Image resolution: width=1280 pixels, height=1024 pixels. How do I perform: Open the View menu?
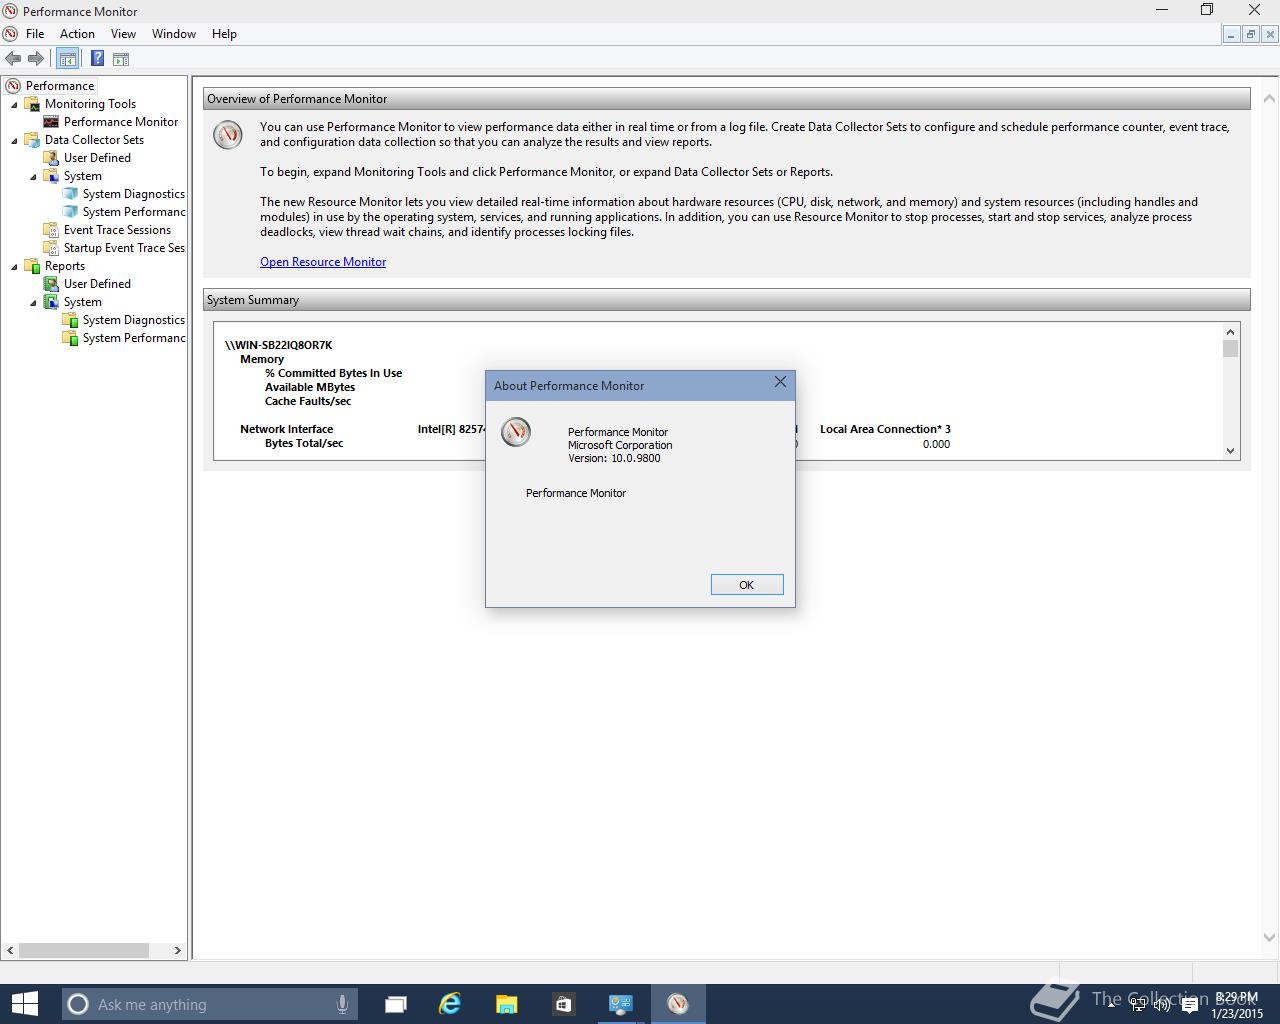point(123,34)
